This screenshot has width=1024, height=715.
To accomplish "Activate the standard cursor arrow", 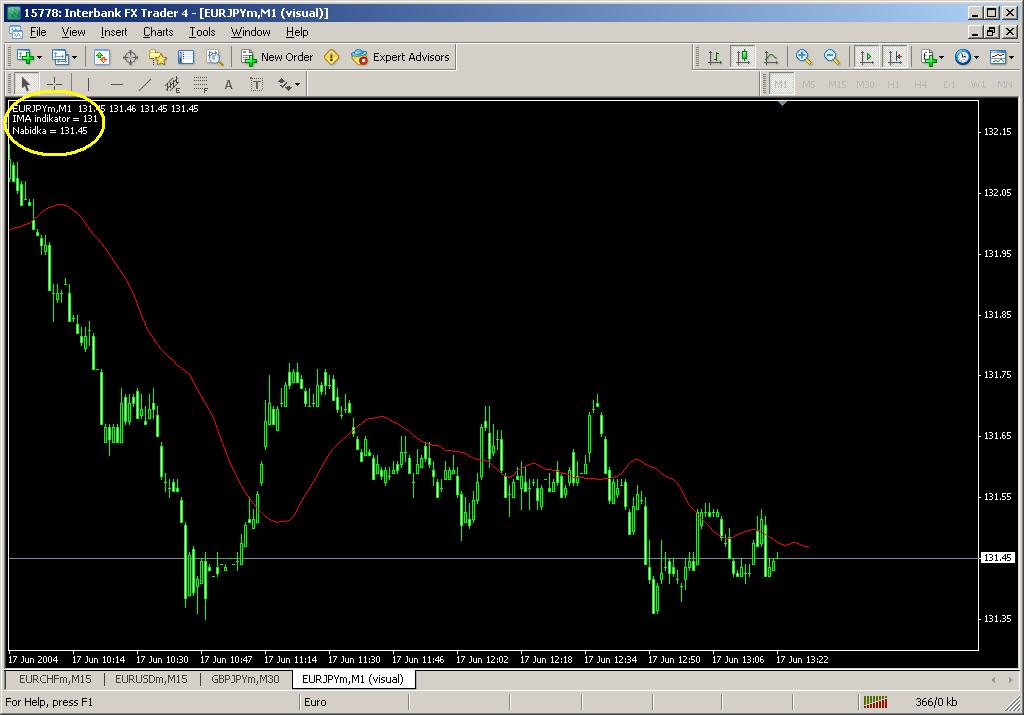I will point(25,84).
